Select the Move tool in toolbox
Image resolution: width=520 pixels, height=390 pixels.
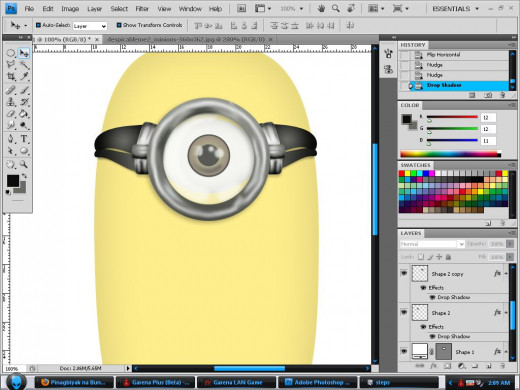(x=24, y=53)
